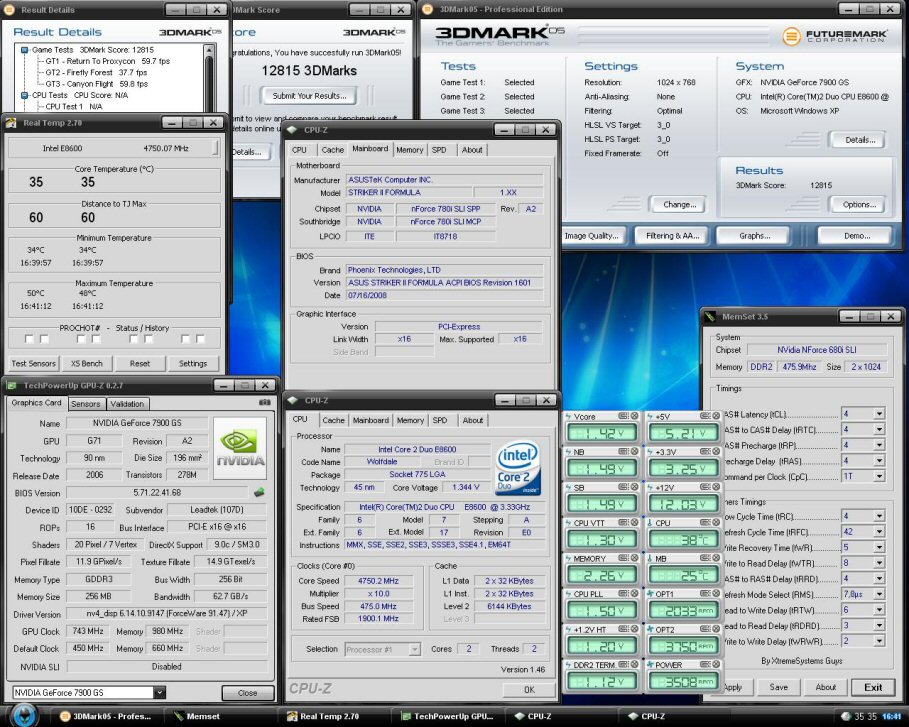Open the Refresh Cycle Time (tRFC) dropdown
Viewport: 909px width, 727px height.
[879, 532]
